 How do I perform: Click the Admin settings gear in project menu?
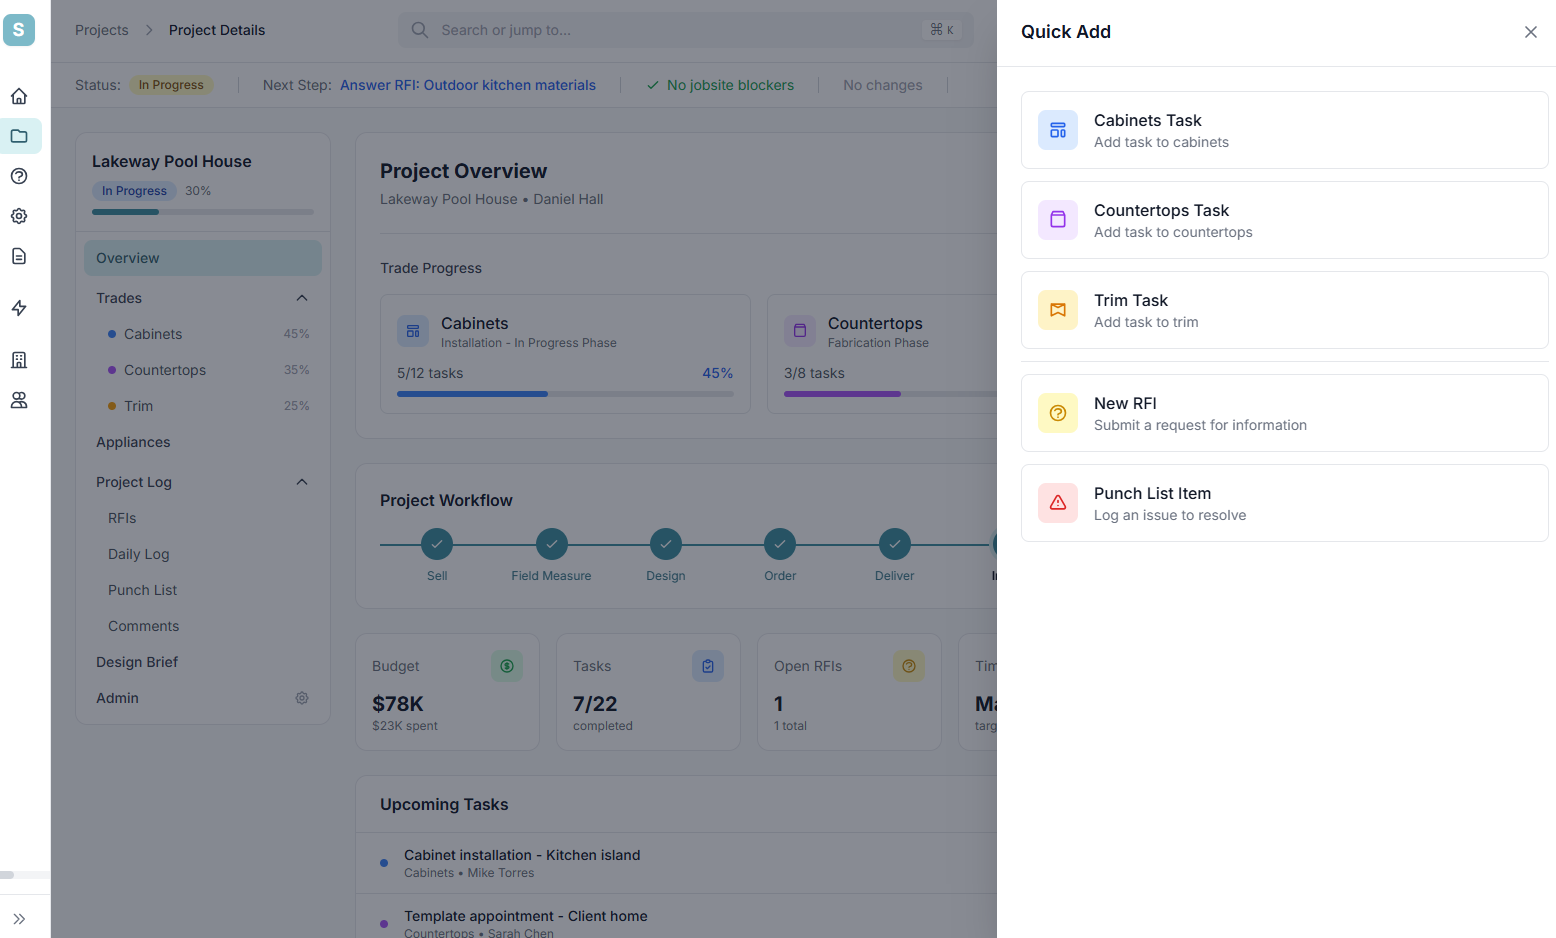(x=302, y=697)
